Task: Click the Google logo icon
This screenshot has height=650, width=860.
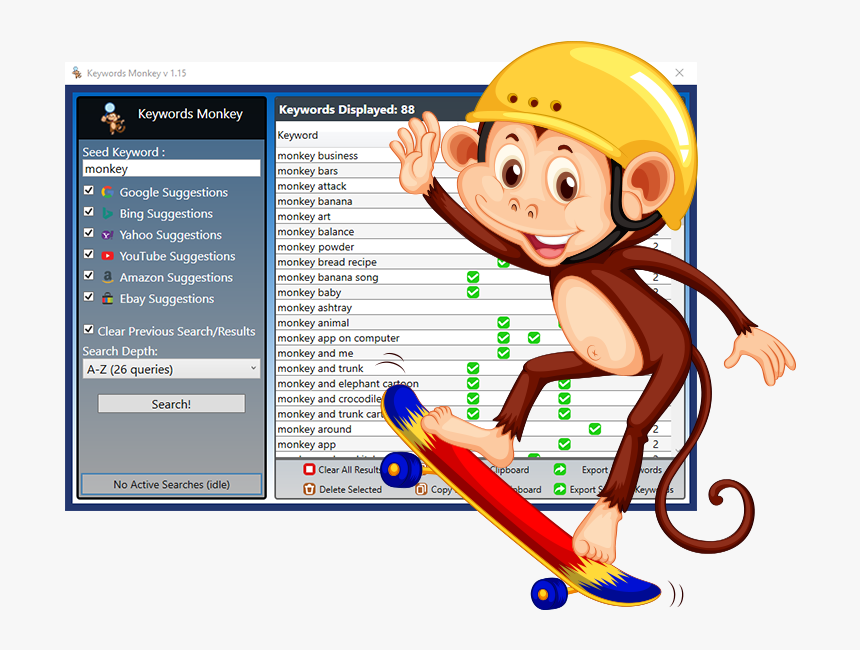Action: 107,191
